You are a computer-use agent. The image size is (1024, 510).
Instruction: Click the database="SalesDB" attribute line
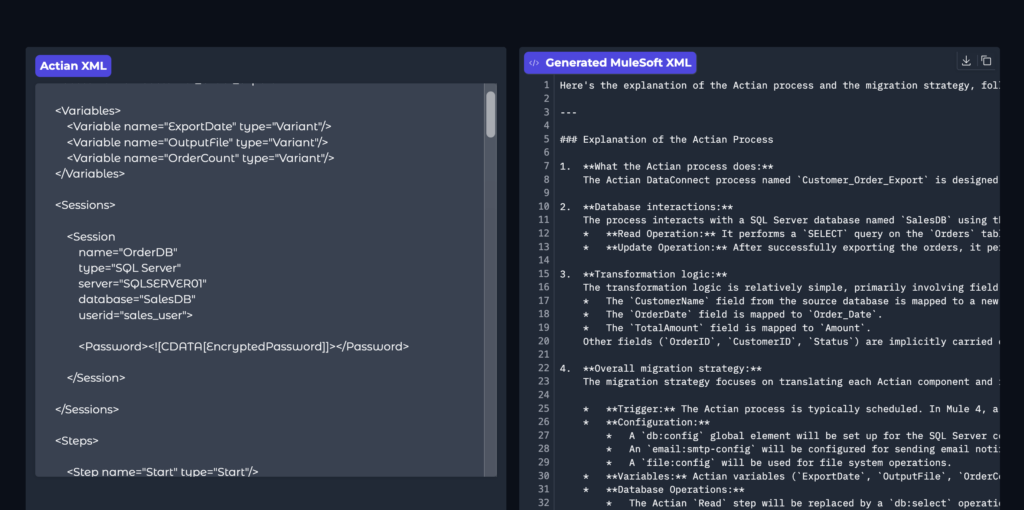[x=137, y=299]
